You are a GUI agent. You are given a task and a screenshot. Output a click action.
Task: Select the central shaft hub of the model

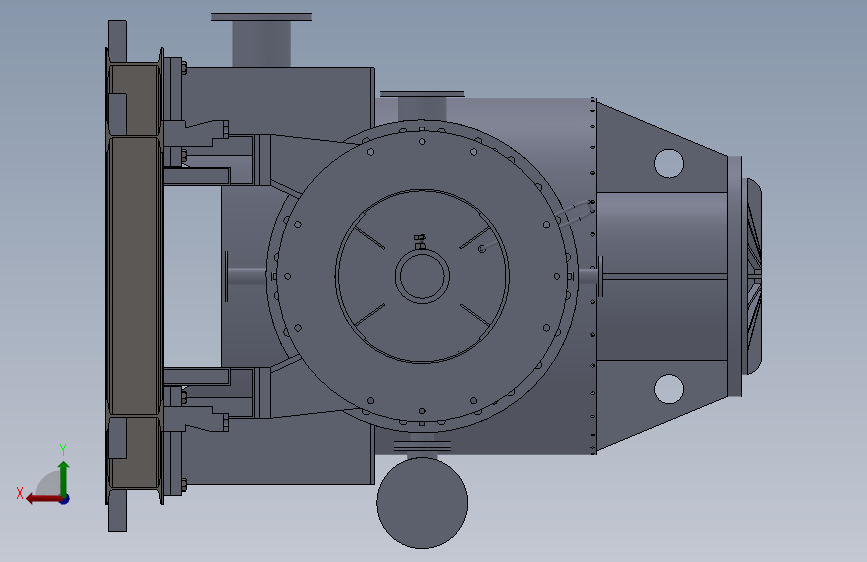tap(422, 276)
